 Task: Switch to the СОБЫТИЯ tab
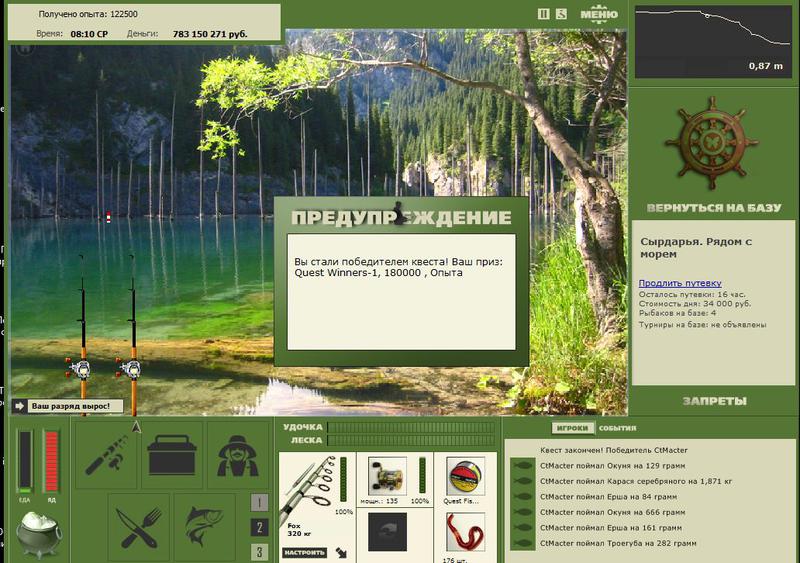point(617,428)
